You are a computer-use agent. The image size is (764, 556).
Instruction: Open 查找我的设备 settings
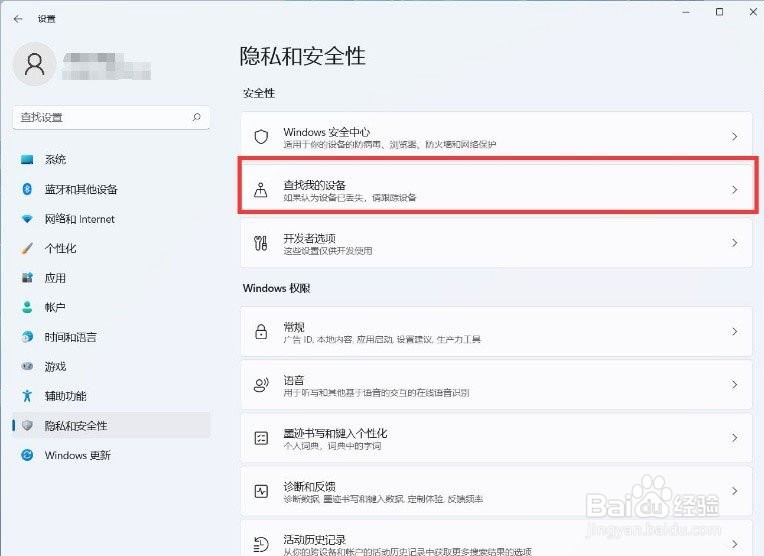[497, 190]
